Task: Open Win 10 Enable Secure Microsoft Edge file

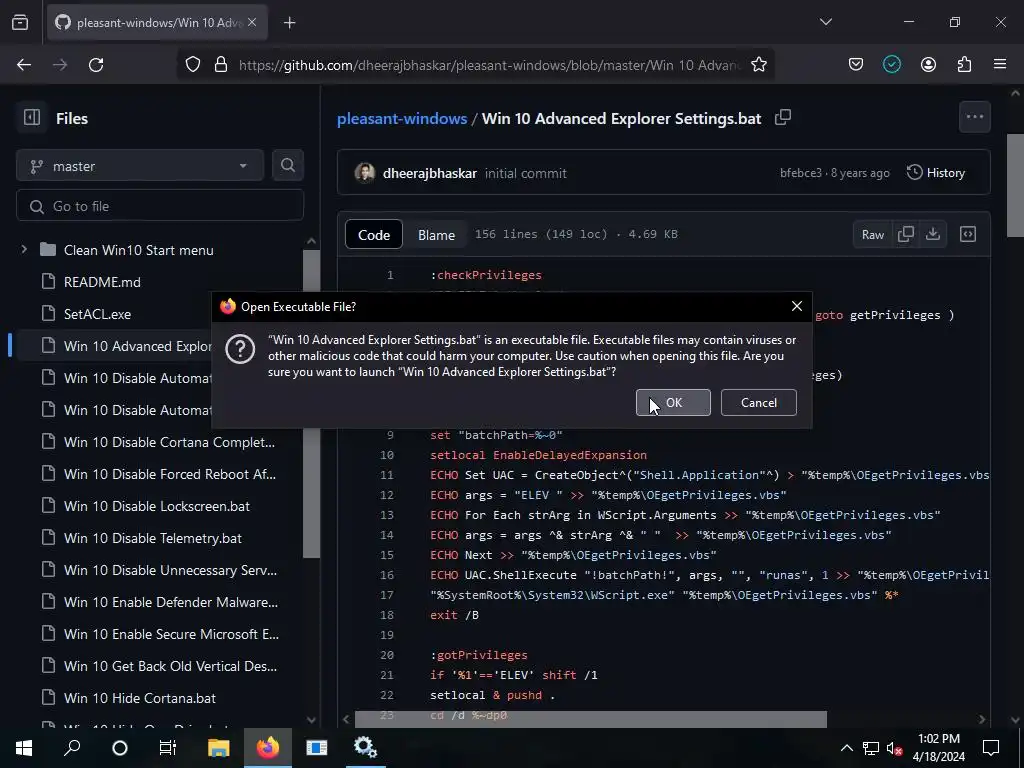Action: (x=171, y=634)
